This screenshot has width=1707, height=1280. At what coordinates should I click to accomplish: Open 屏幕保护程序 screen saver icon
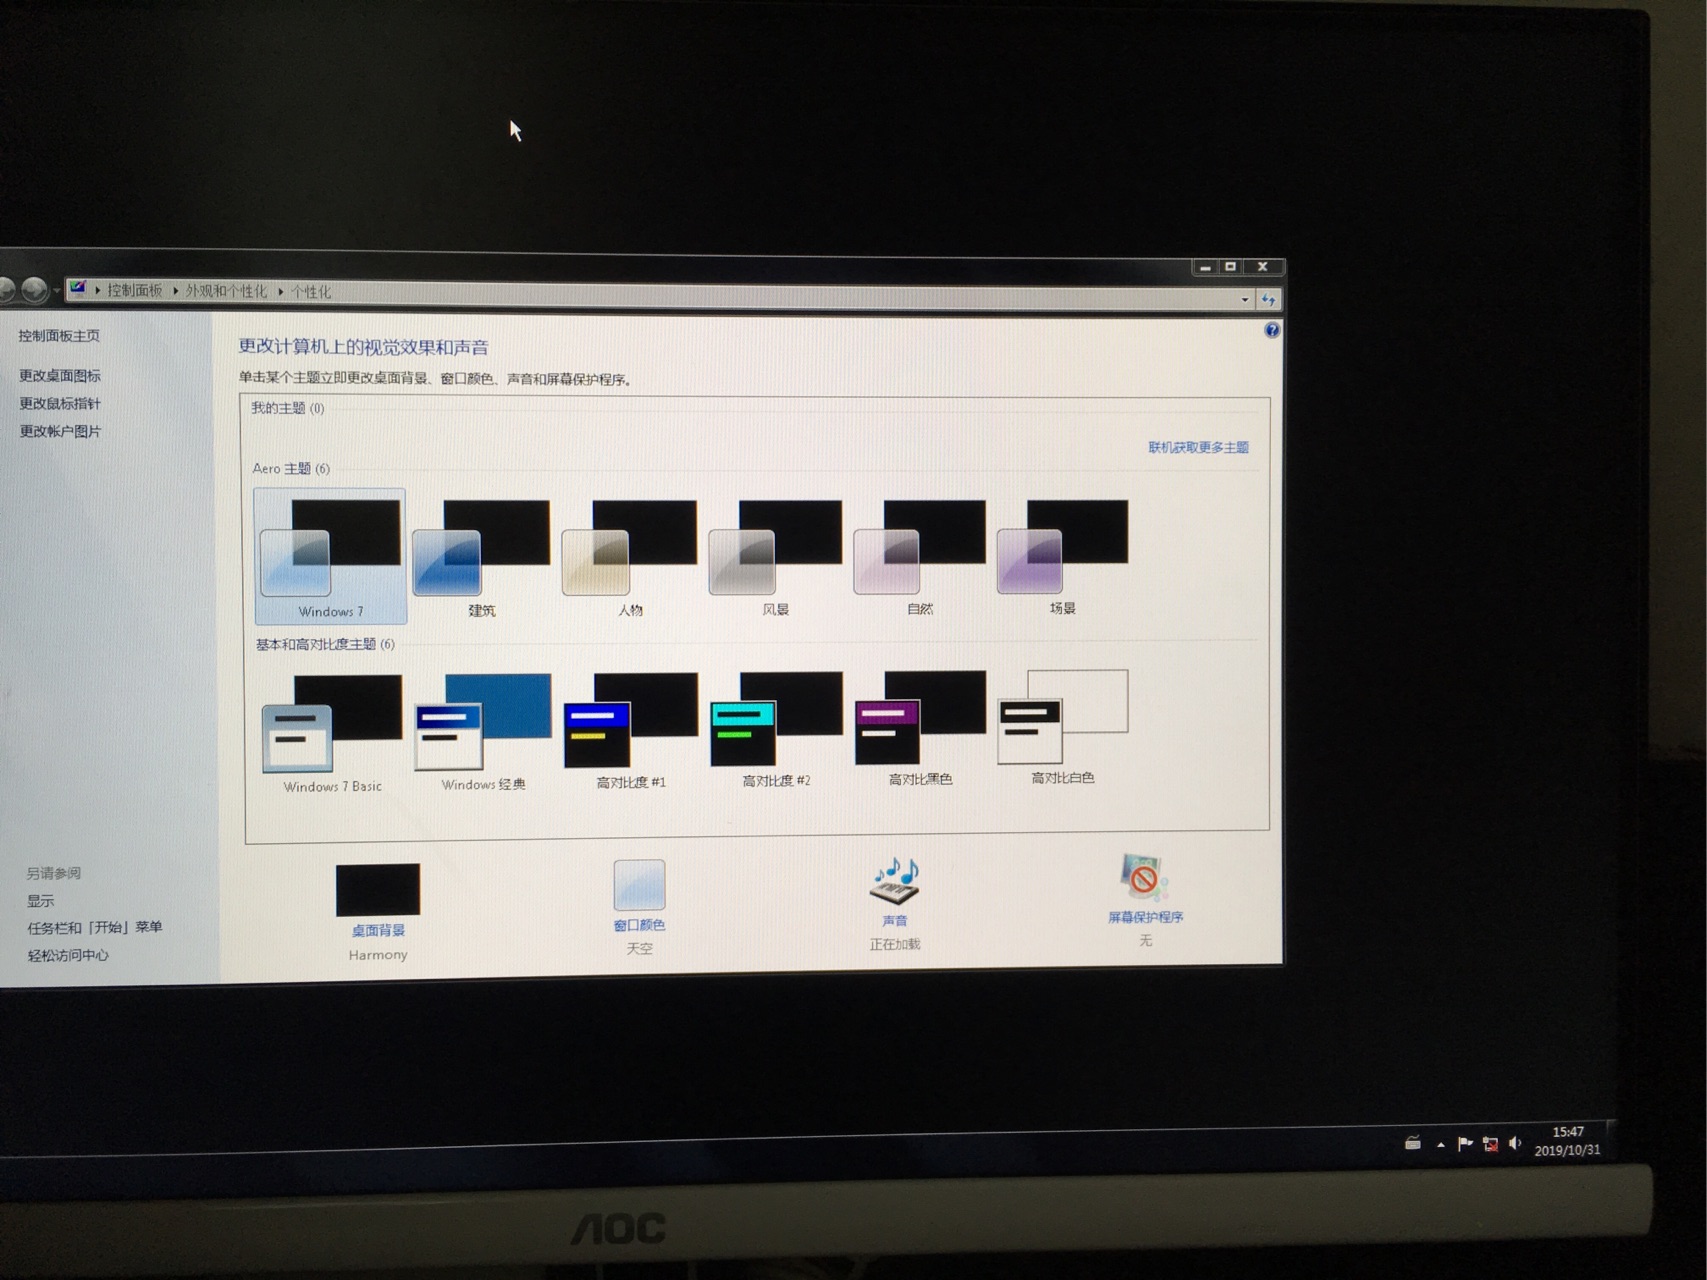pos(1144,877)
